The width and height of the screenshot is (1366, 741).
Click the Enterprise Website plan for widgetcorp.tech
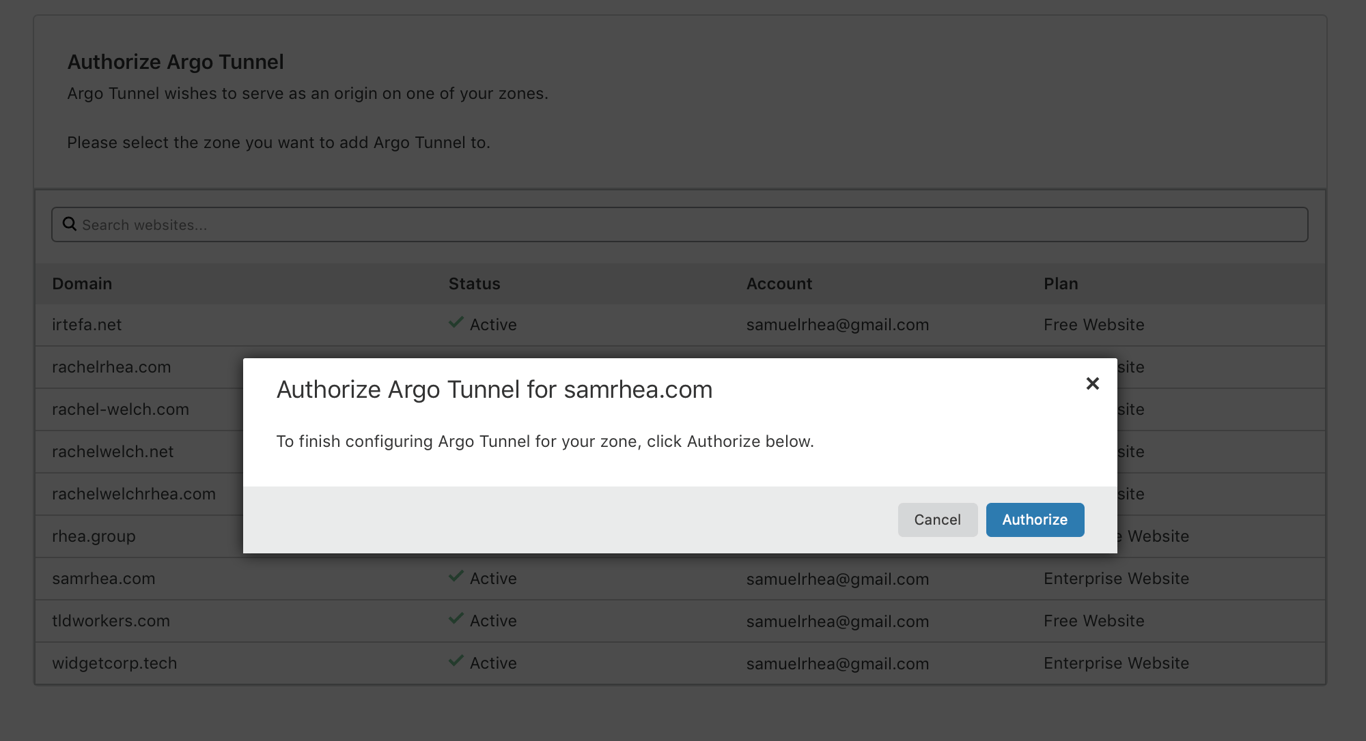(1116, 663)
